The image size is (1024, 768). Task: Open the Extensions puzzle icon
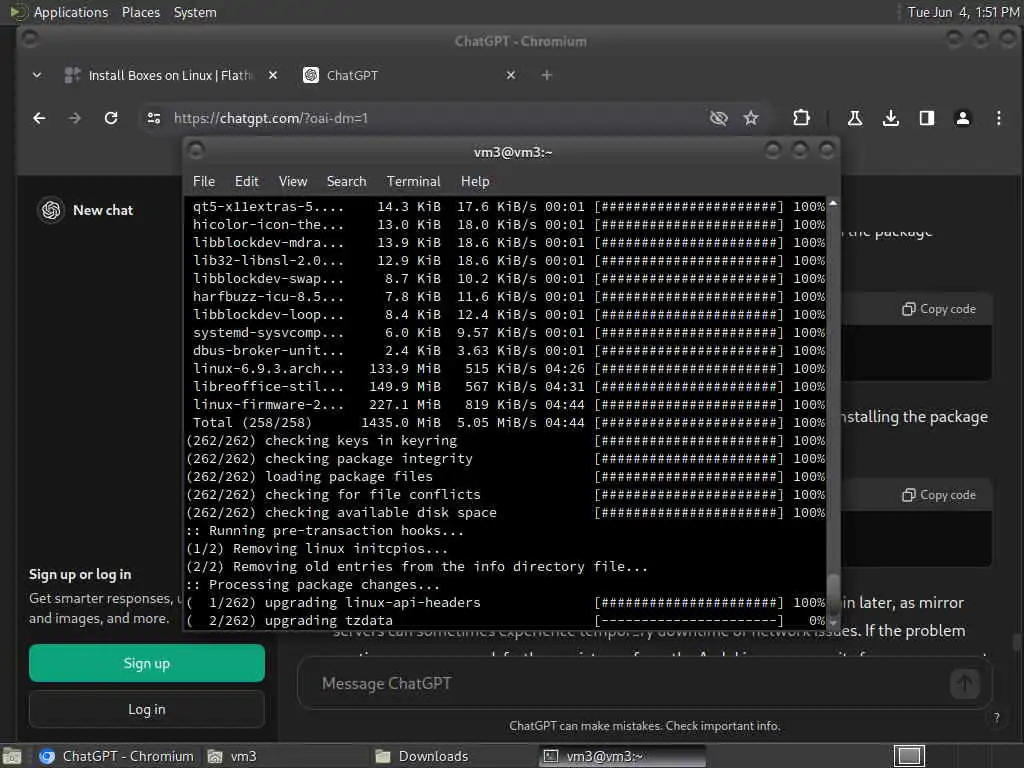coord(801,118)
